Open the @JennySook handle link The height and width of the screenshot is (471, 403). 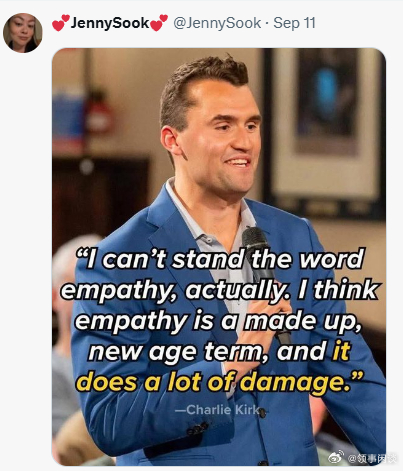pyautogui.click(x=217, y=23)
